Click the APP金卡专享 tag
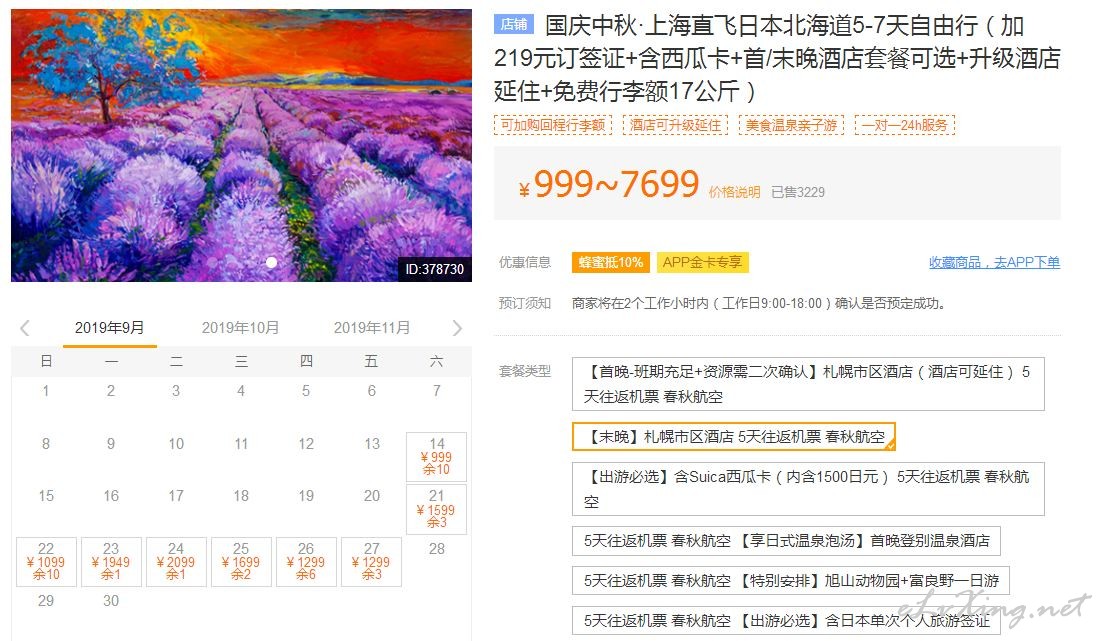 click(702, 262)
